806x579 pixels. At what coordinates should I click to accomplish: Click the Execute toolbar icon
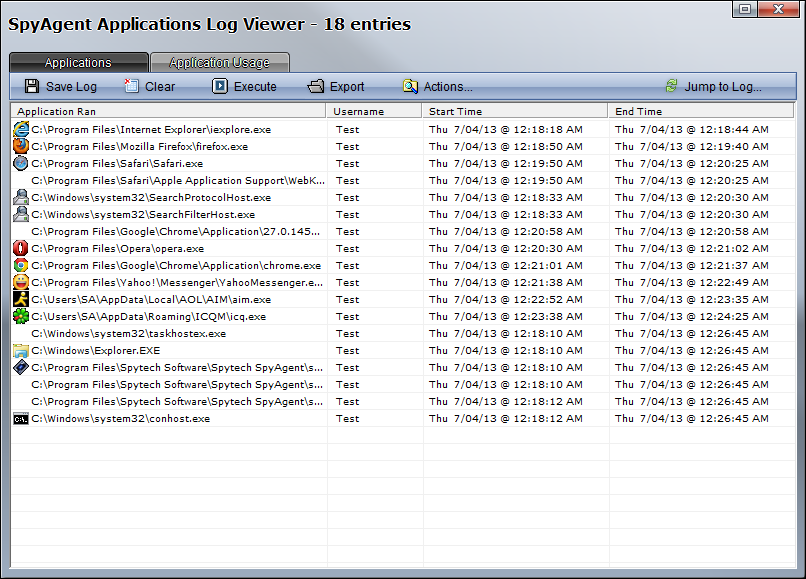tap(220, 87)
